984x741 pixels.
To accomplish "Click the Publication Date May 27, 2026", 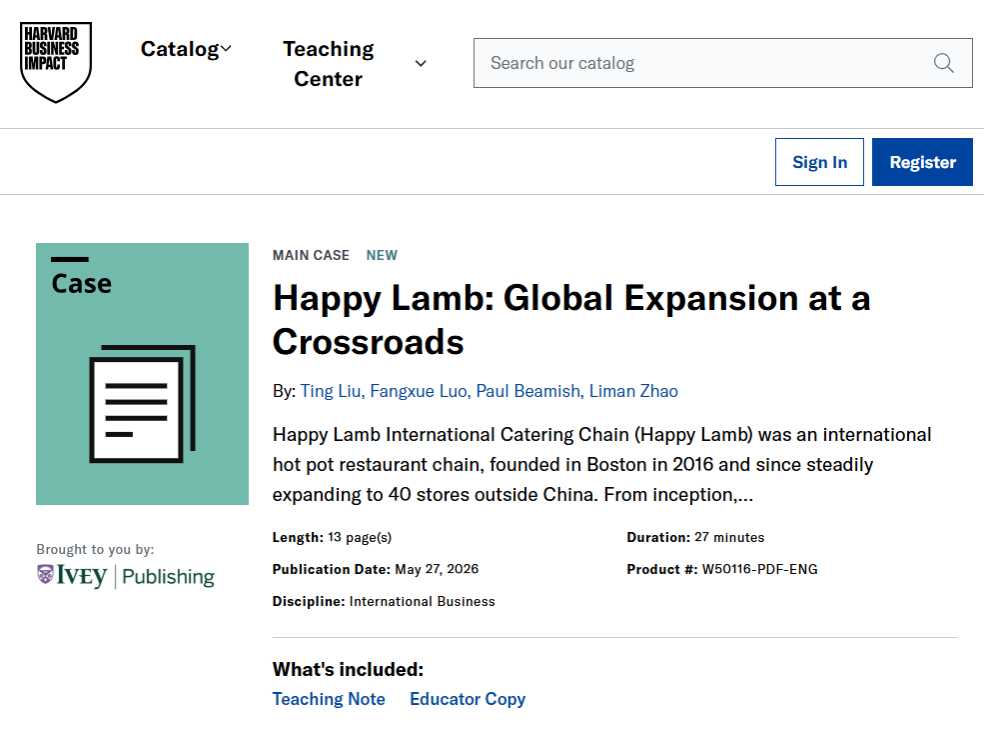I will (375, 569).
